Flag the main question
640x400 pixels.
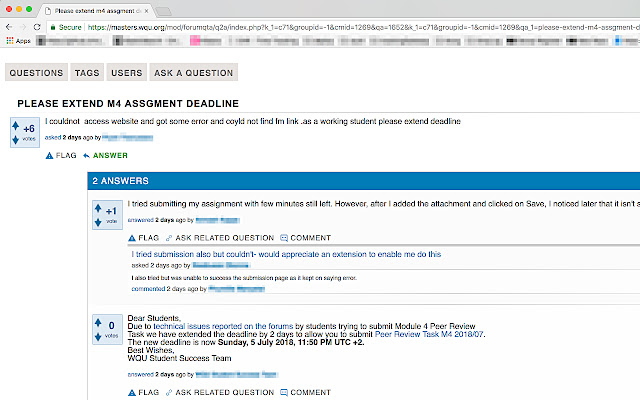pyautogui.click(x=61, y=156)
